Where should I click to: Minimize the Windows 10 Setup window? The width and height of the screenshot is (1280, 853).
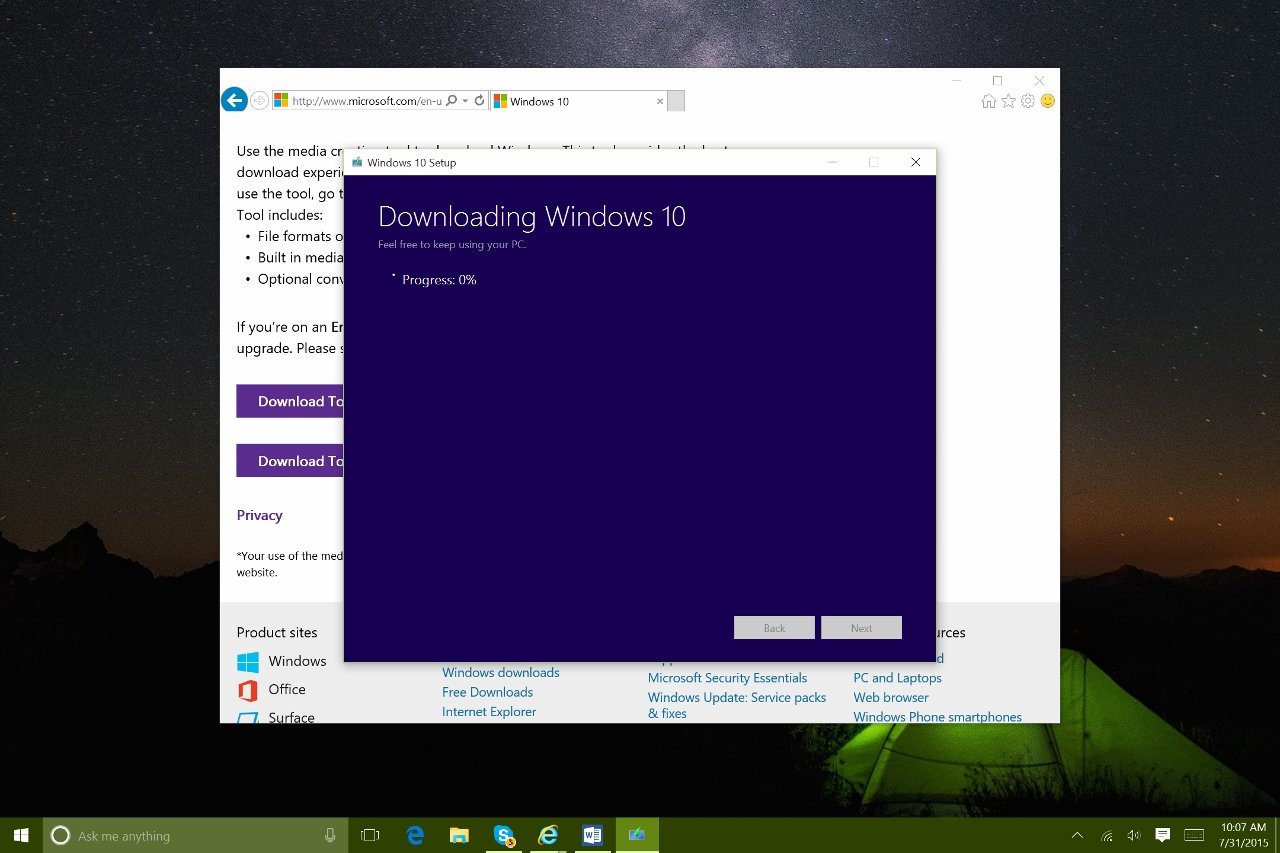pyautogui.click(x=832, y=162)
